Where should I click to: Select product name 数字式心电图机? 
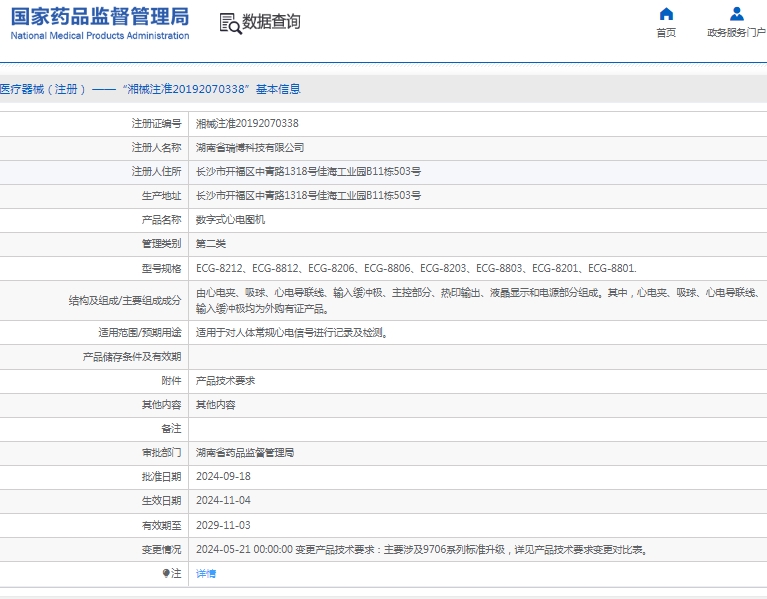(230, 220)
